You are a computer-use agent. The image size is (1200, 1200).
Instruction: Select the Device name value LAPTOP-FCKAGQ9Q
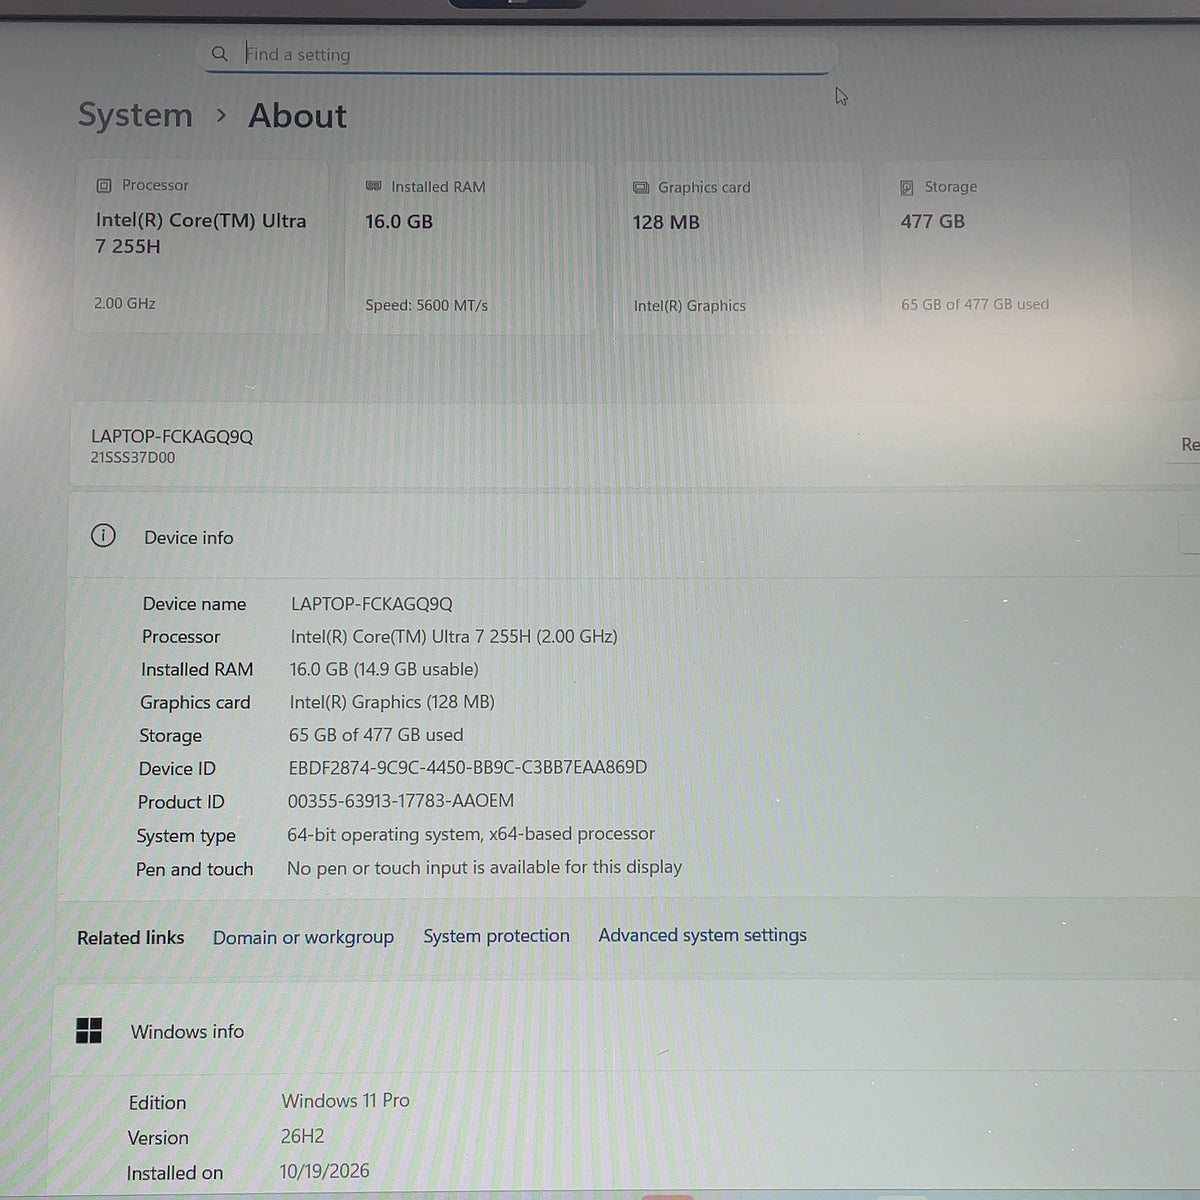[x=372, y=604]
